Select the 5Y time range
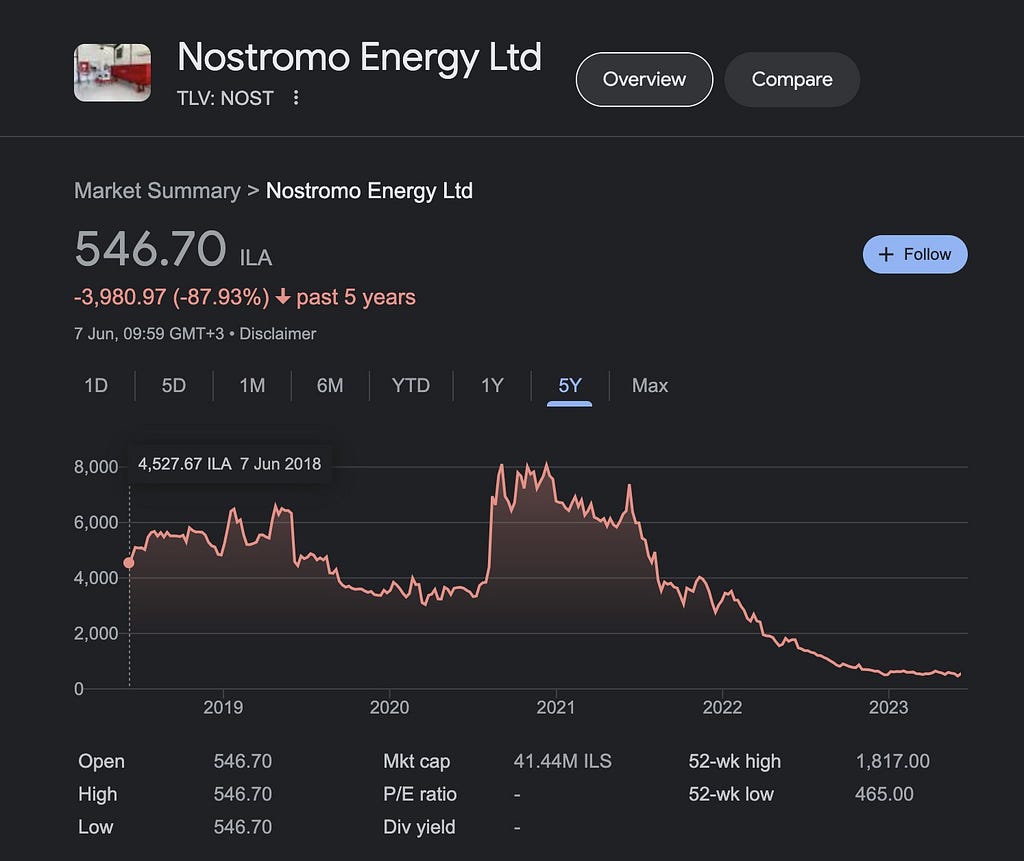The image size is (1024, 861). [x=569, y=385]
